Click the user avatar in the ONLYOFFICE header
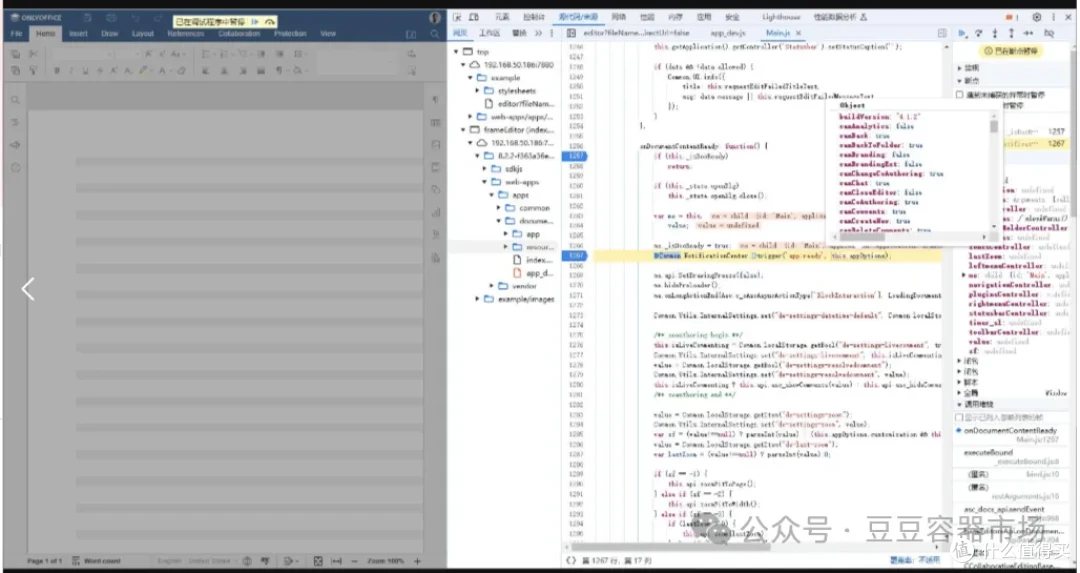This screenshot has width=1080, height=573. [435, 17]
